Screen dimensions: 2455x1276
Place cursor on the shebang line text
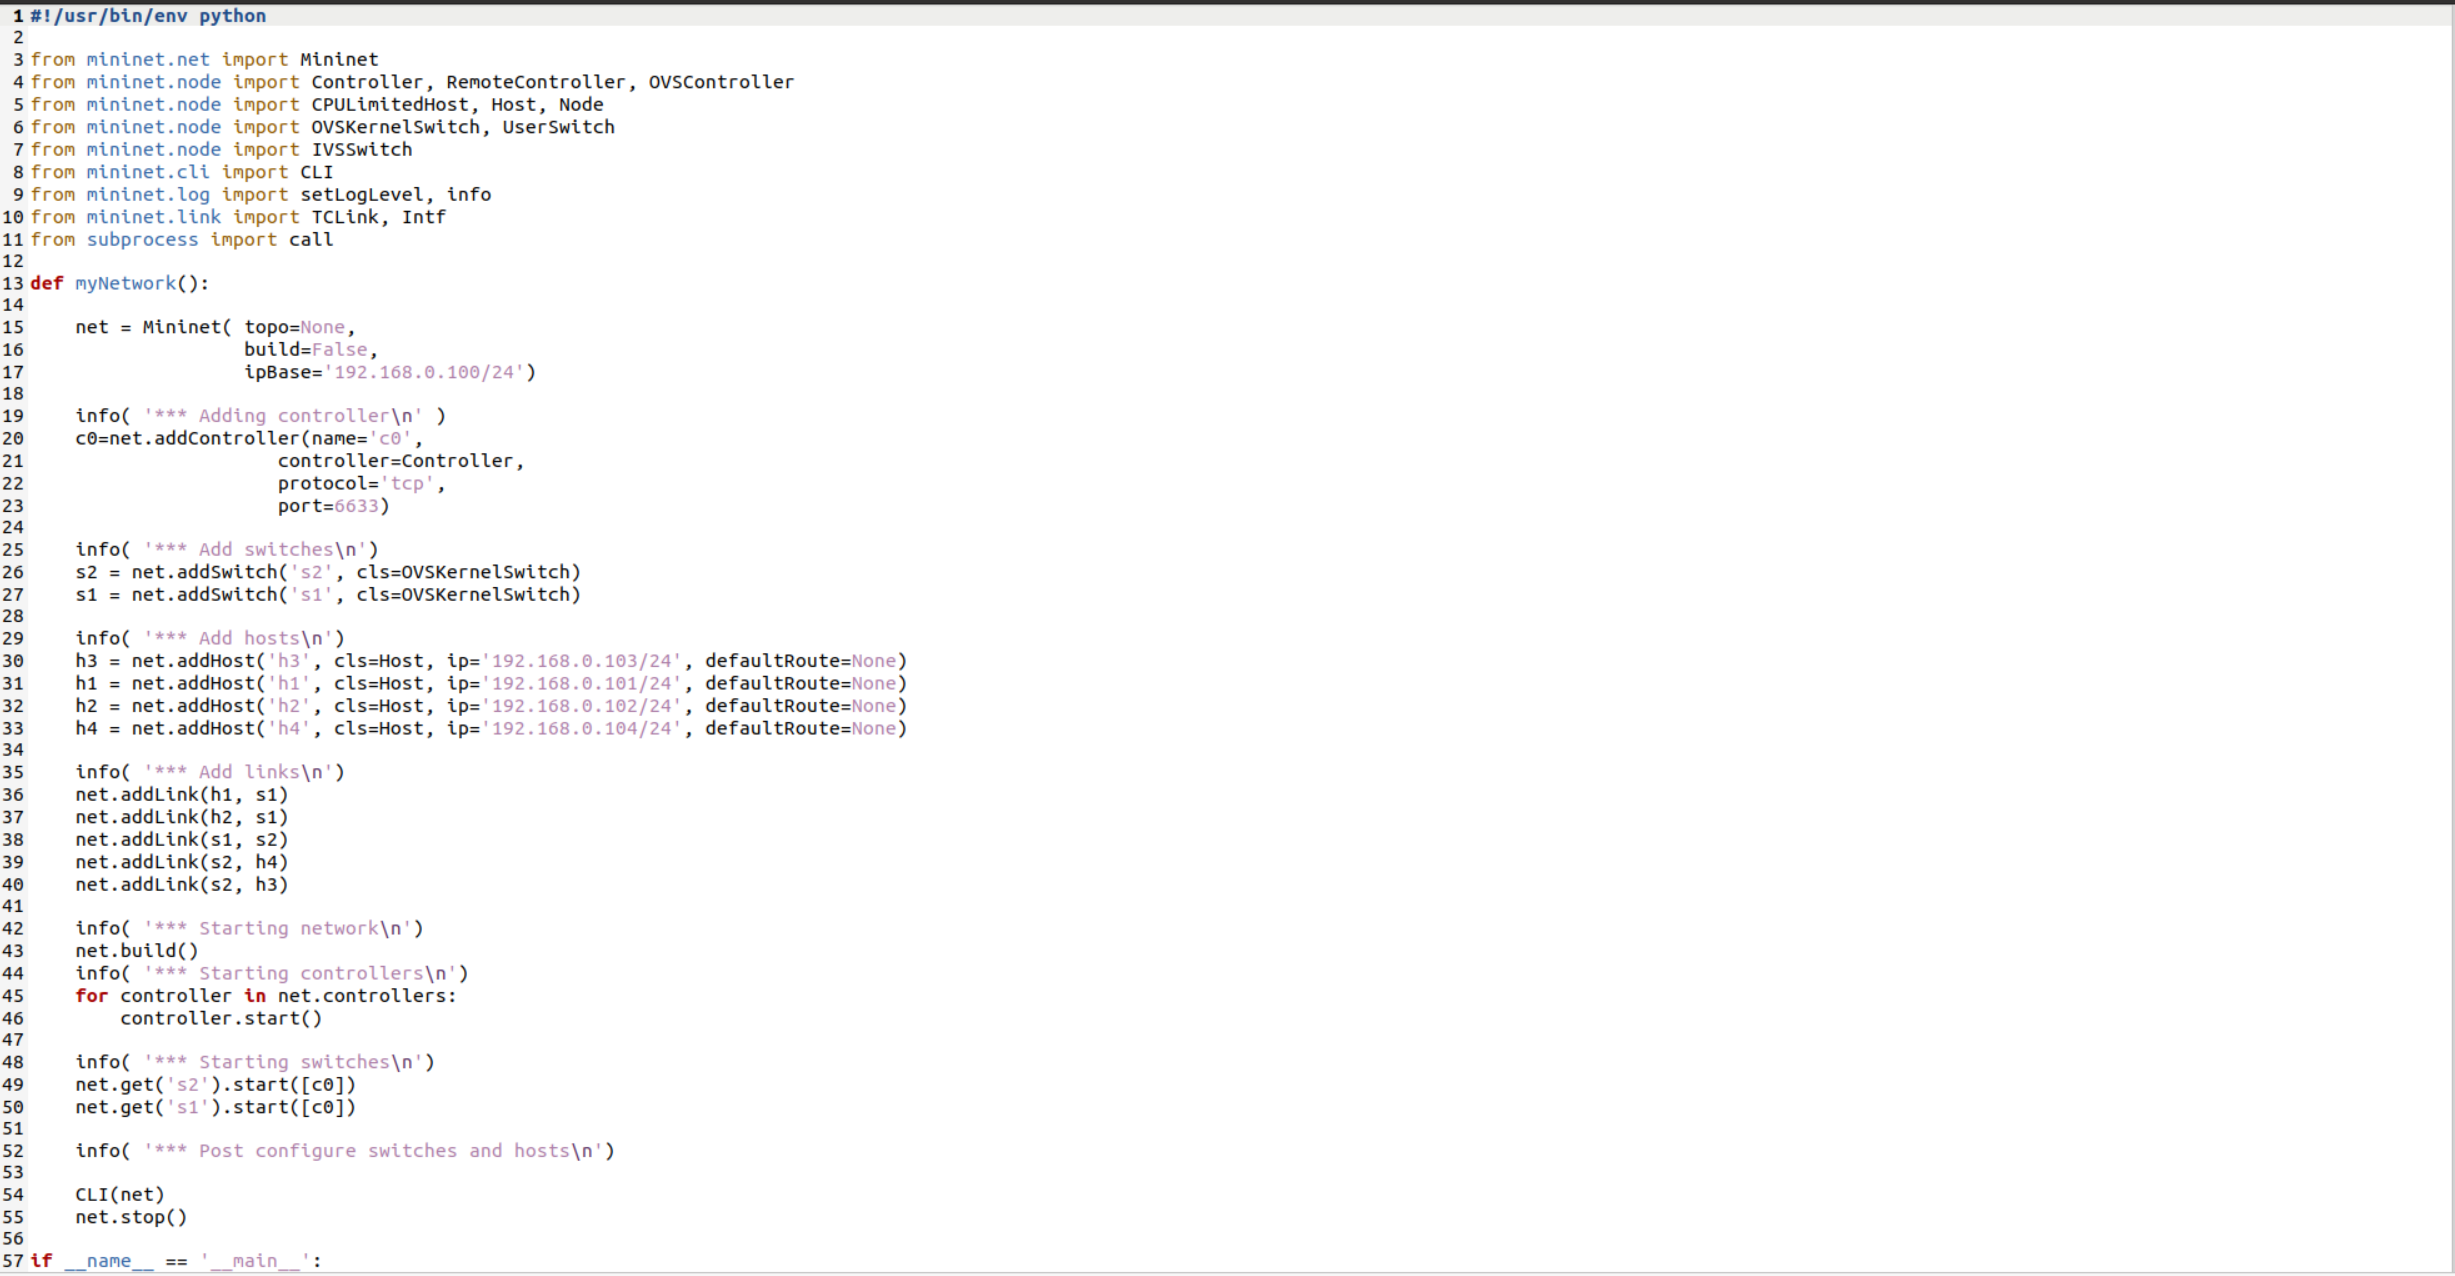pyautogui.click(x=148, y=16)
